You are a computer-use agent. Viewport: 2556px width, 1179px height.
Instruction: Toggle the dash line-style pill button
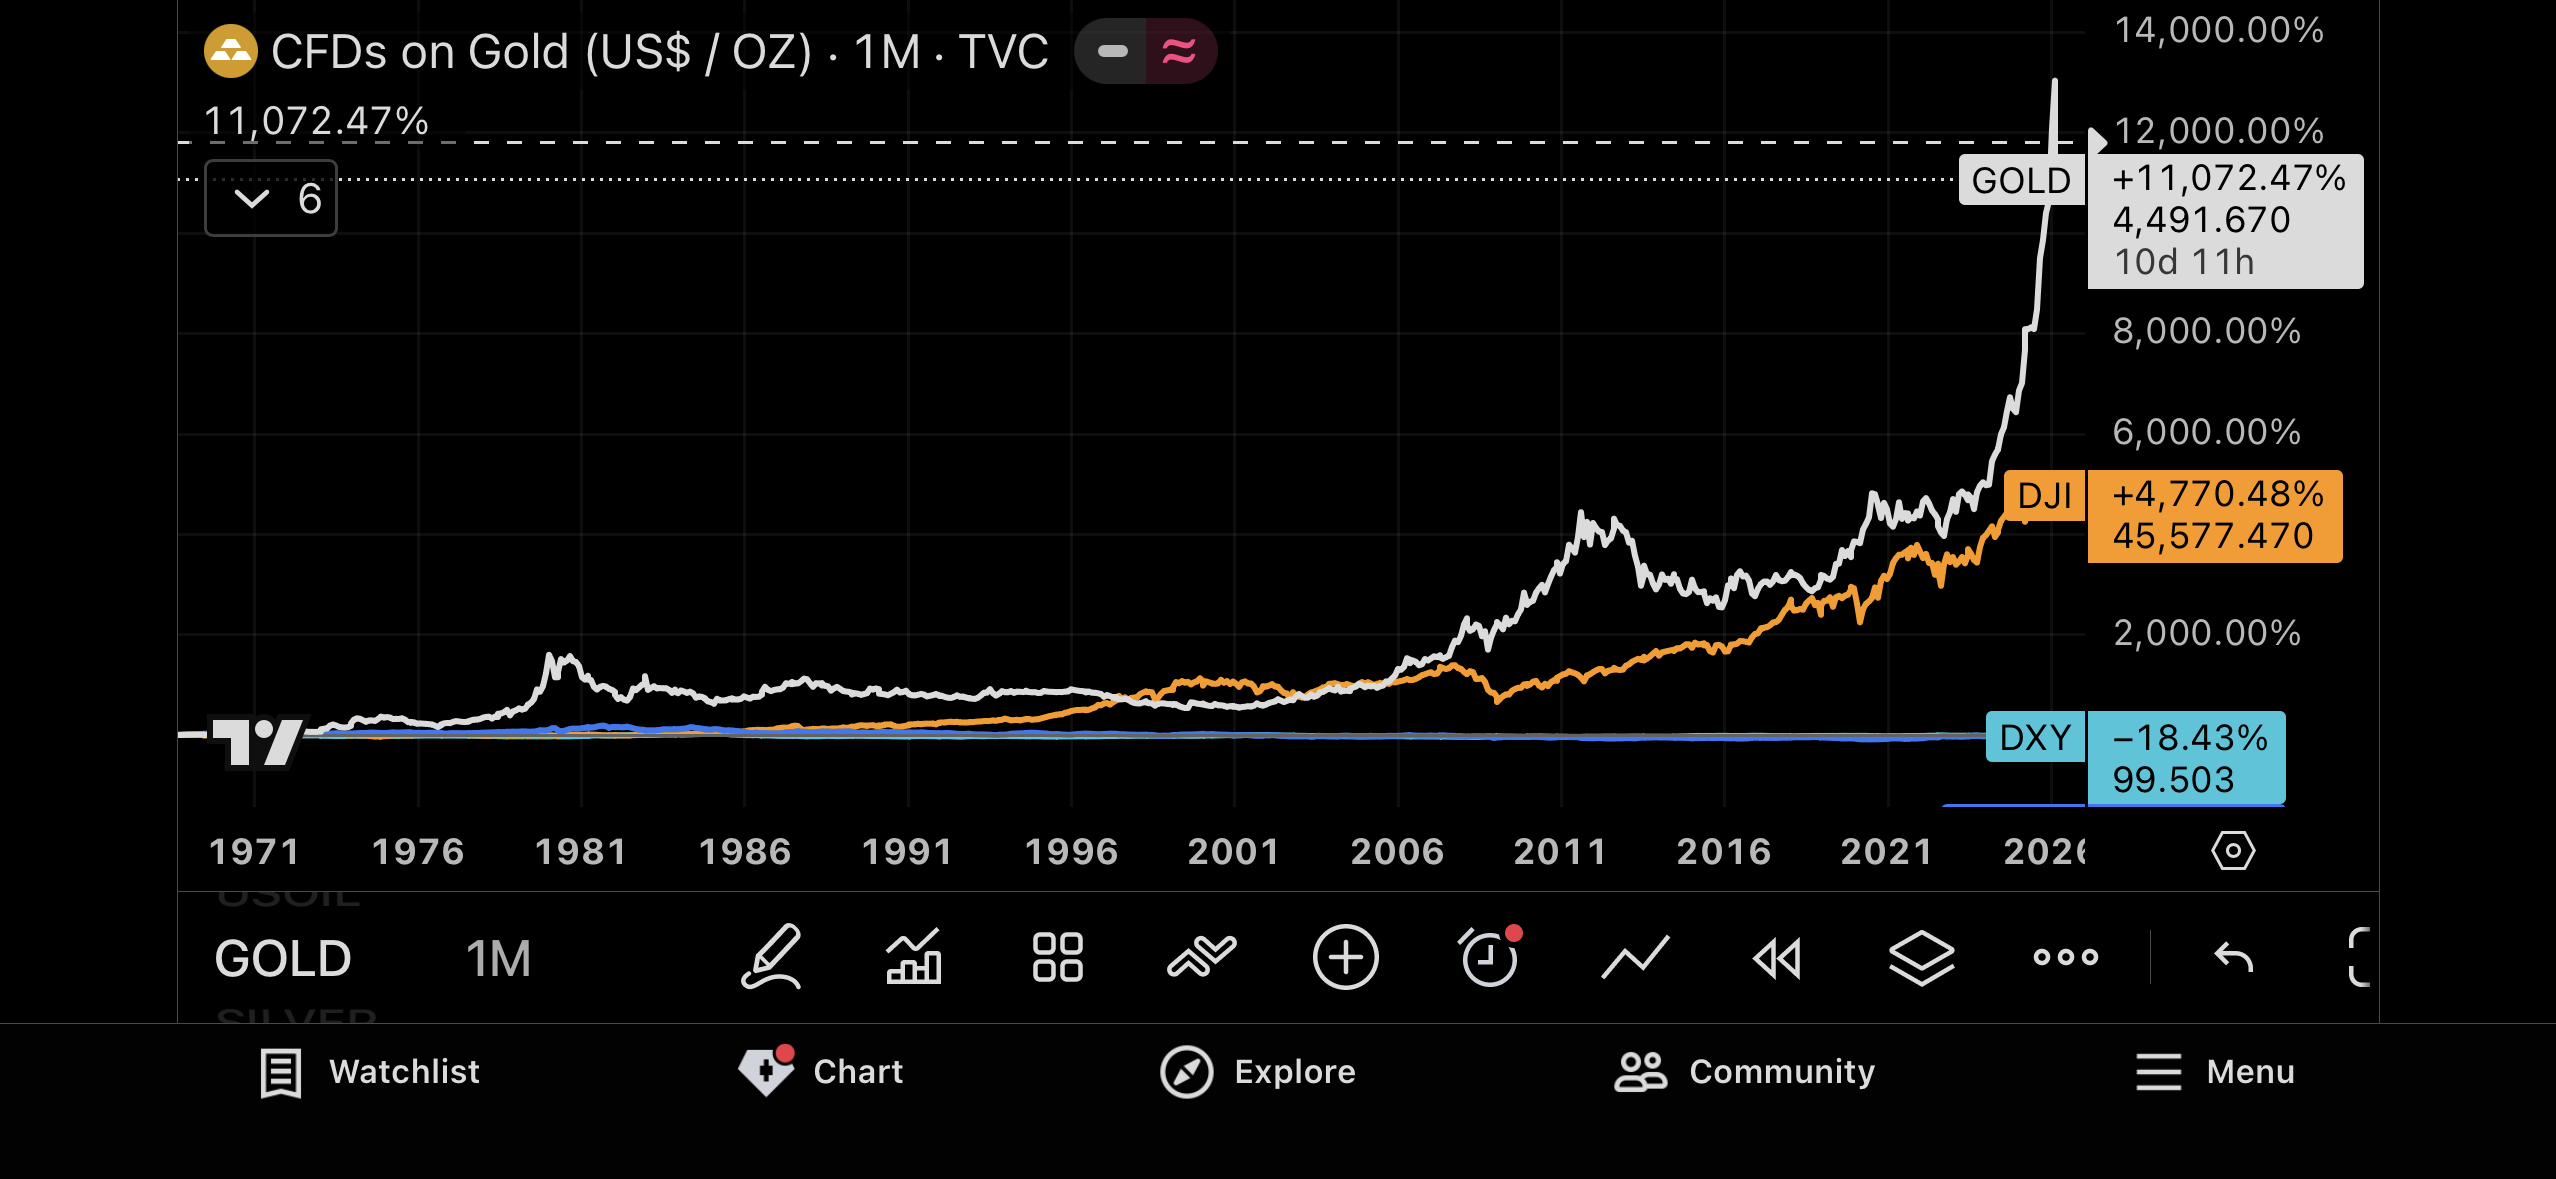pos(1112,51)
